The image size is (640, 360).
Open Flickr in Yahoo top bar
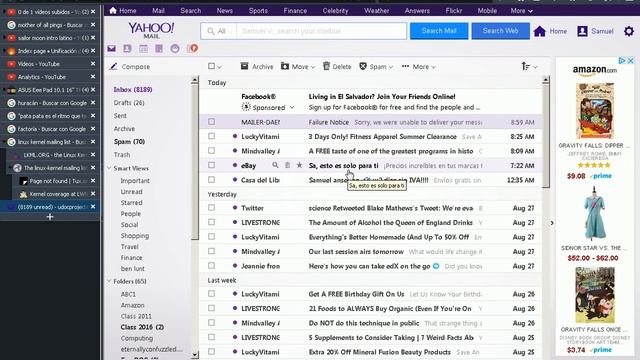coord(453,11)
